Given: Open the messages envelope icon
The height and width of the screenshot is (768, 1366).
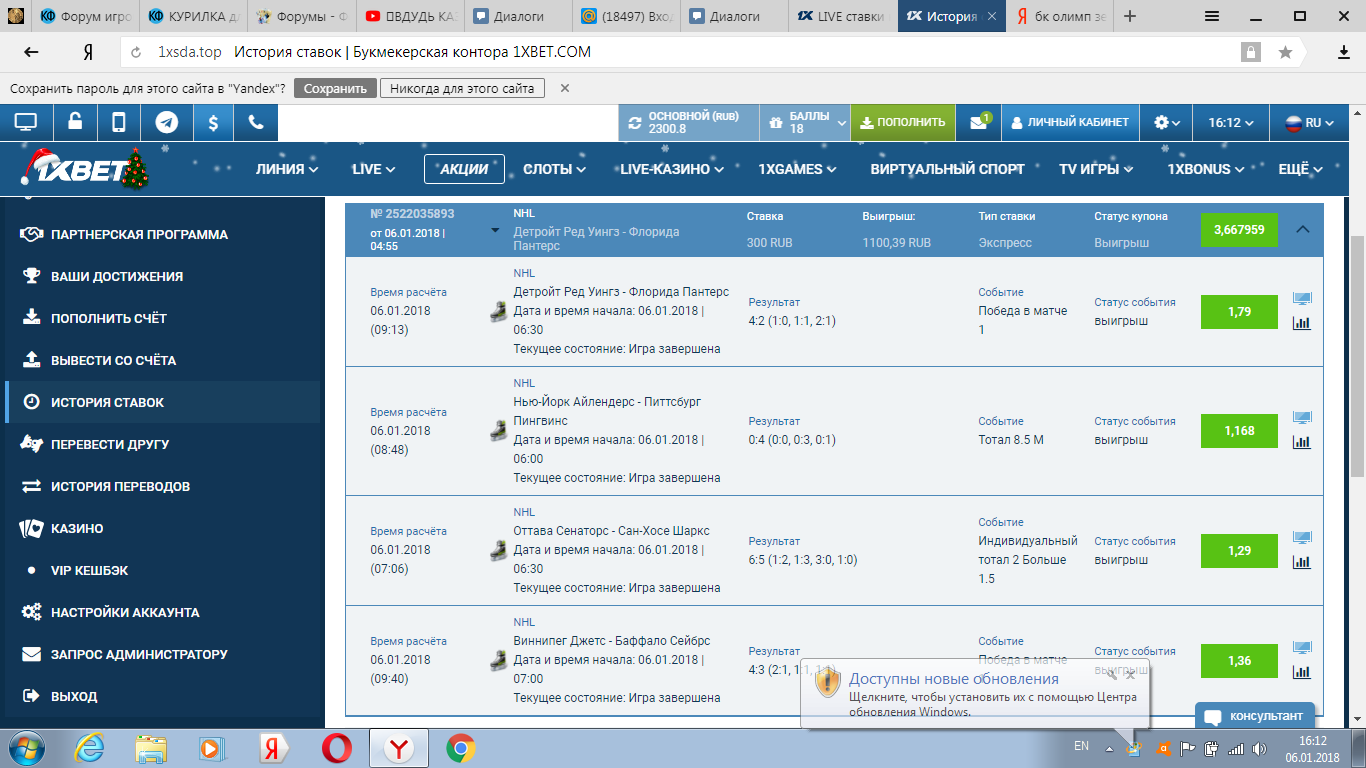Looking at the screenshot, I should pyautogui.click(x=978, y=122).
